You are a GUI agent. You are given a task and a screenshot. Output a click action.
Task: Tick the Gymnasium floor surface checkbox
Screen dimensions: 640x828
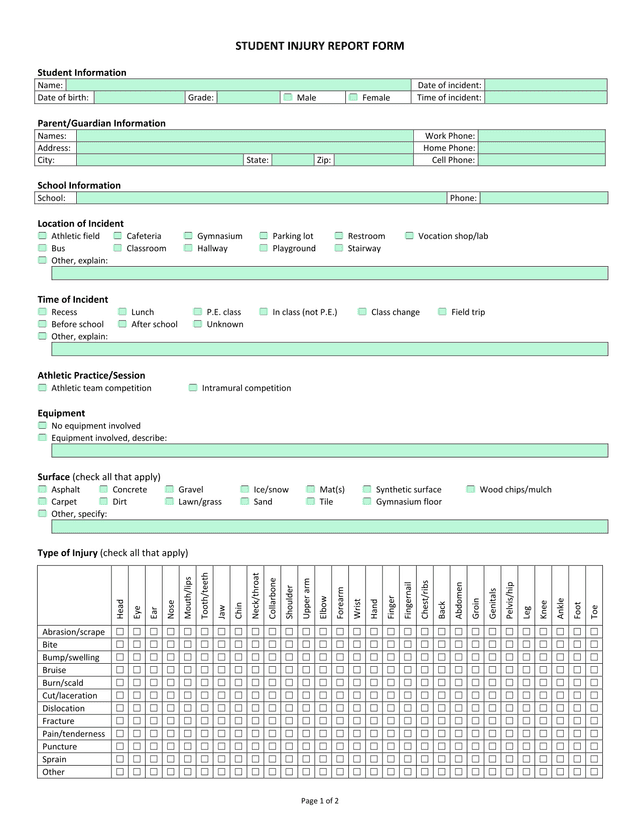tap(367, 502)
